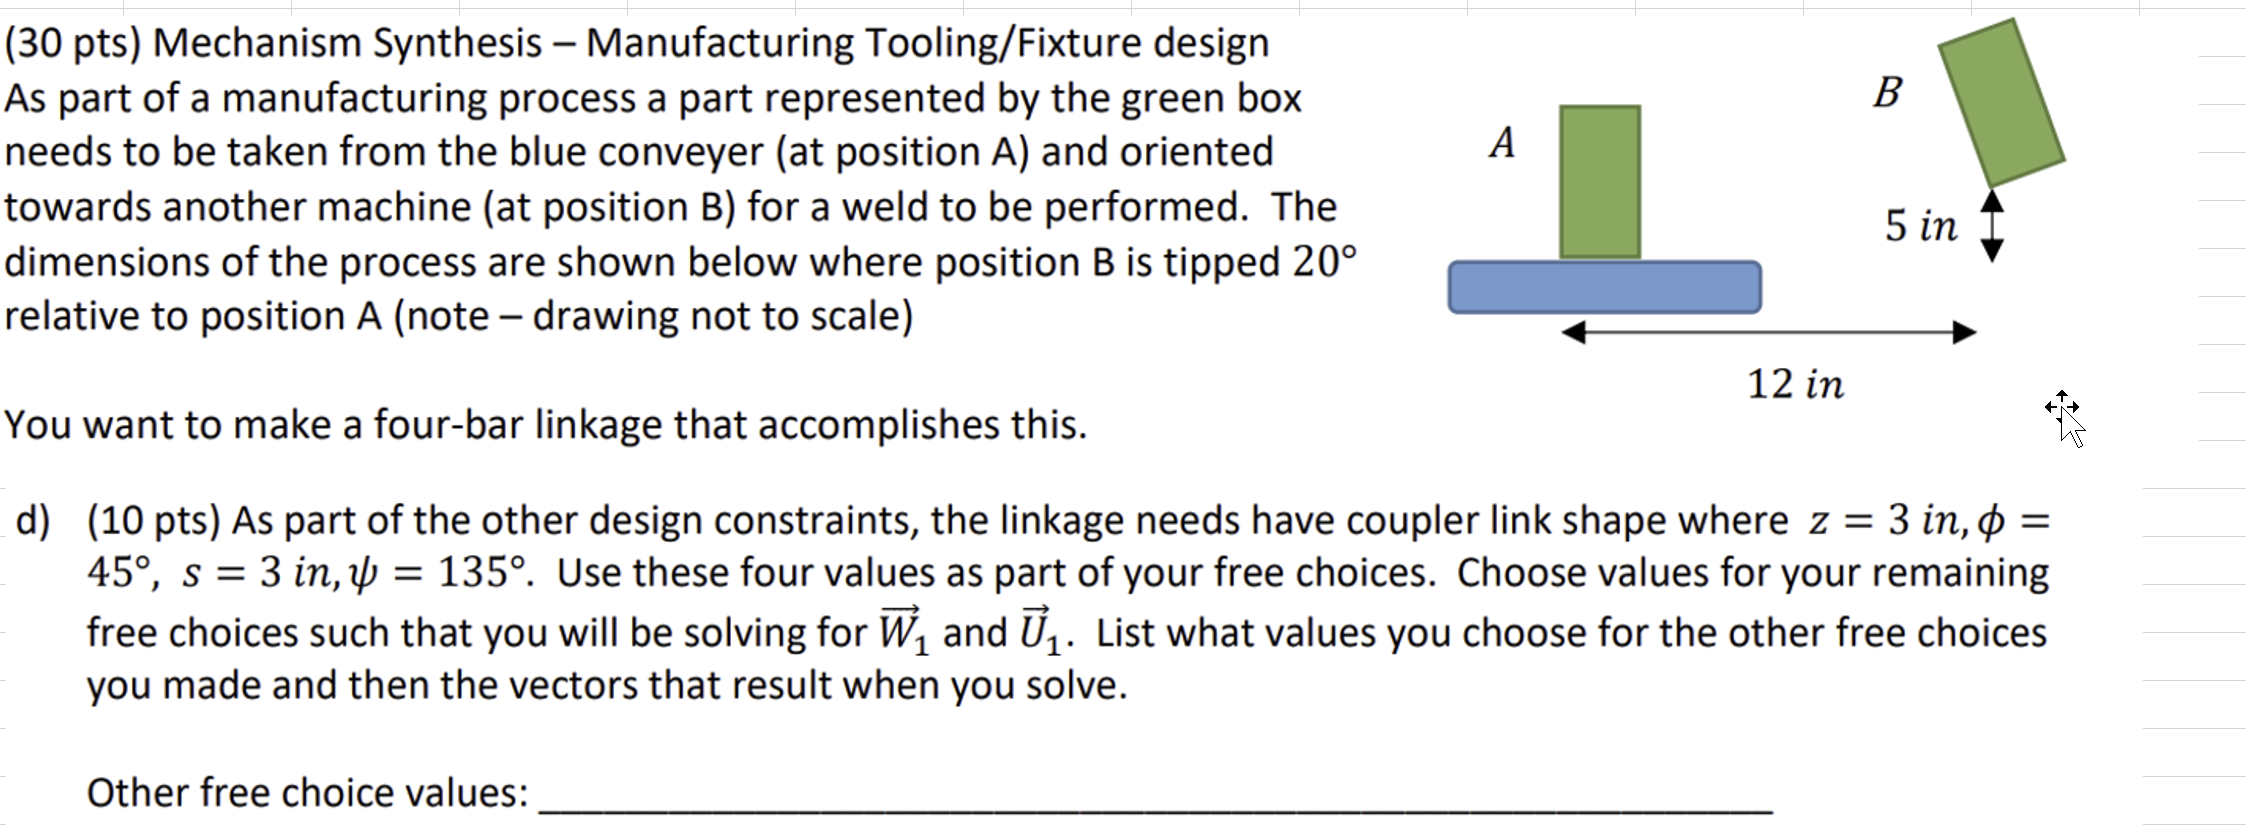Click the '(10 pts)' text in part d

point(154,521)
